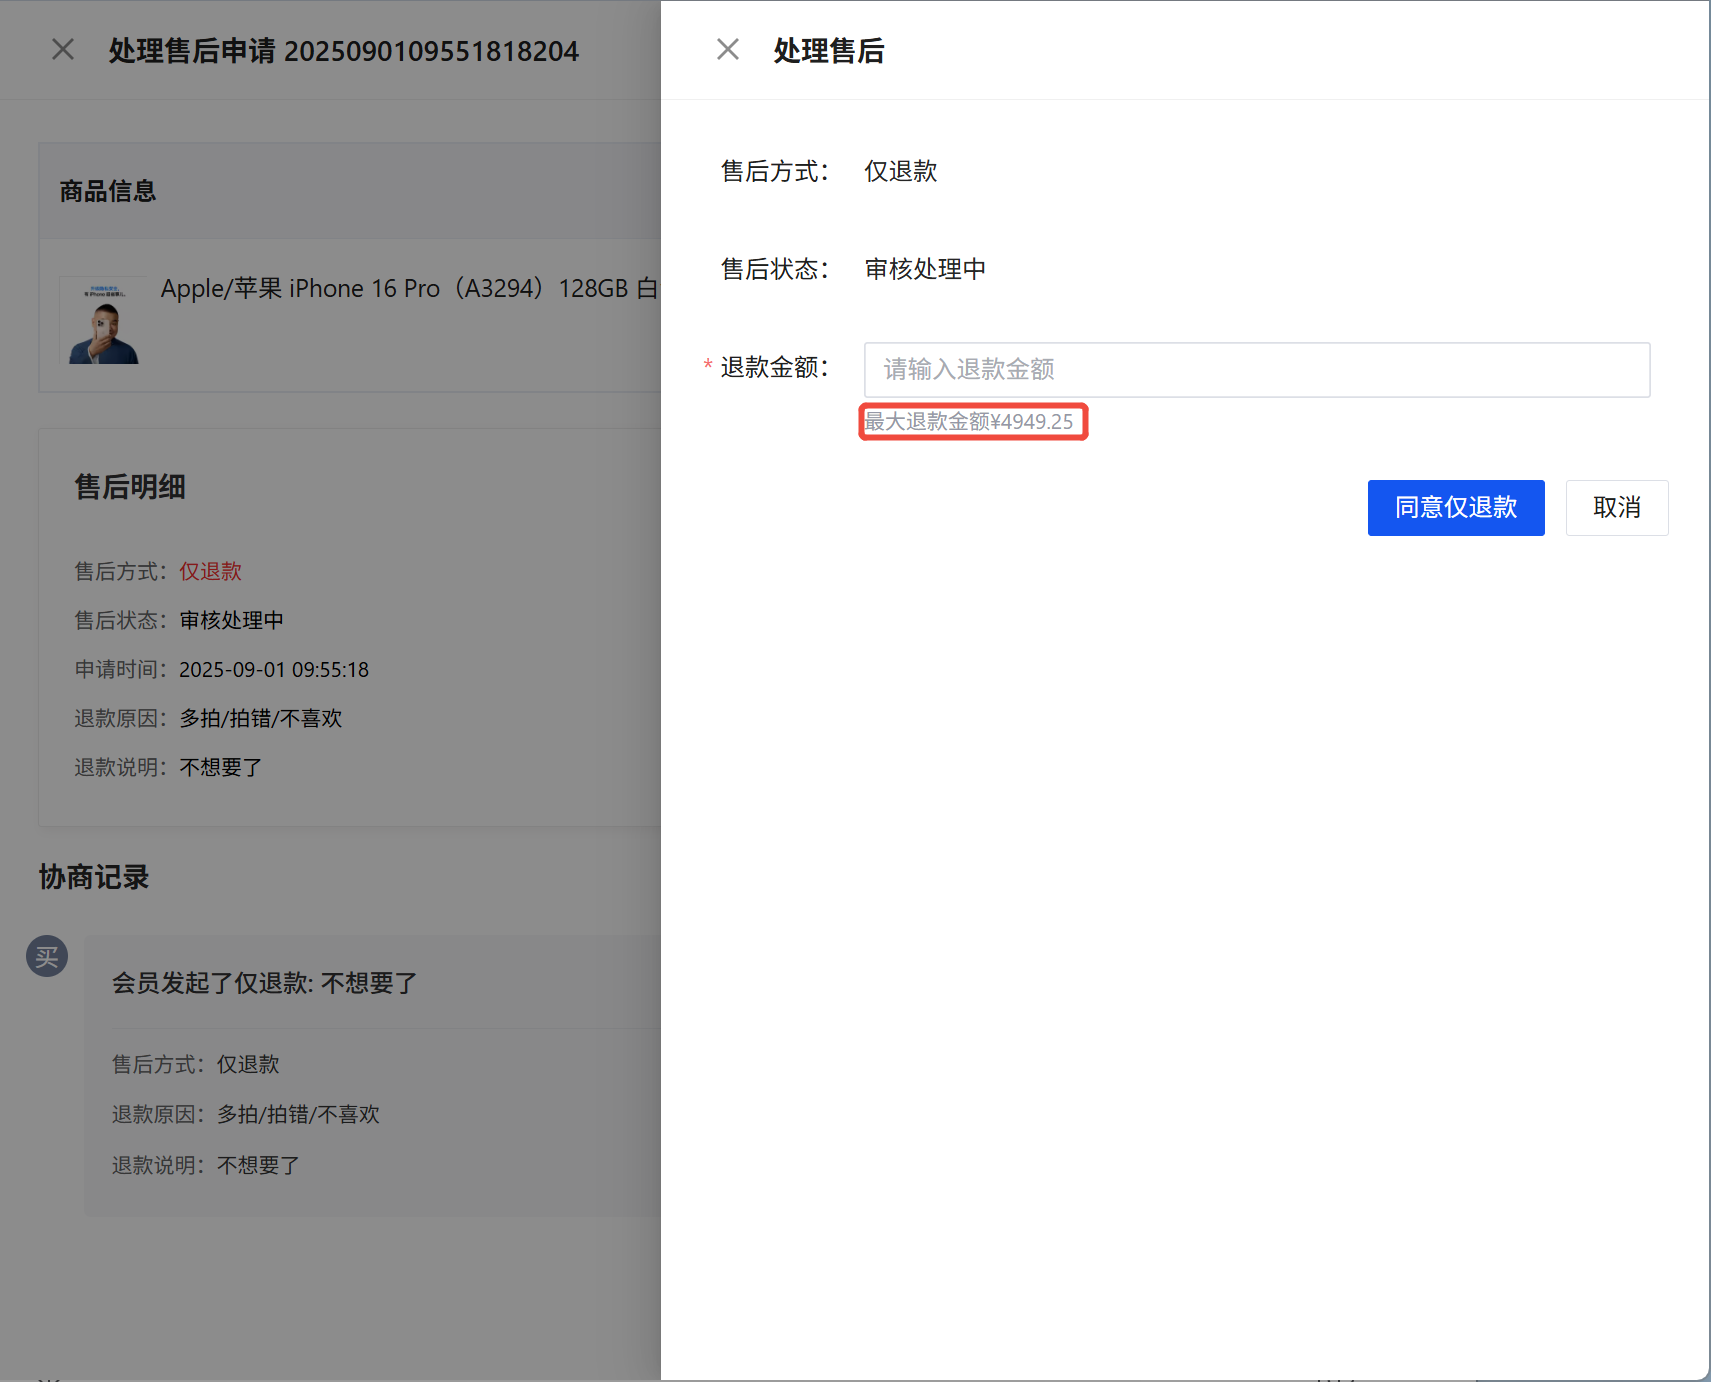Image resolution: width=1711 pixels, height=1382 pixels.
Task: Select the order number 2025090109551818204 title
Action: coord(431,51)
